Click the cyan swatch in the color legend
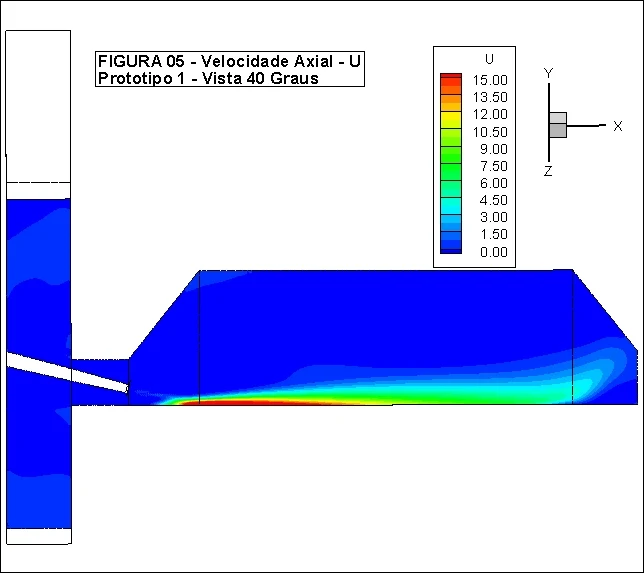This screenshot has width=644, height=573. pos(451,206)
